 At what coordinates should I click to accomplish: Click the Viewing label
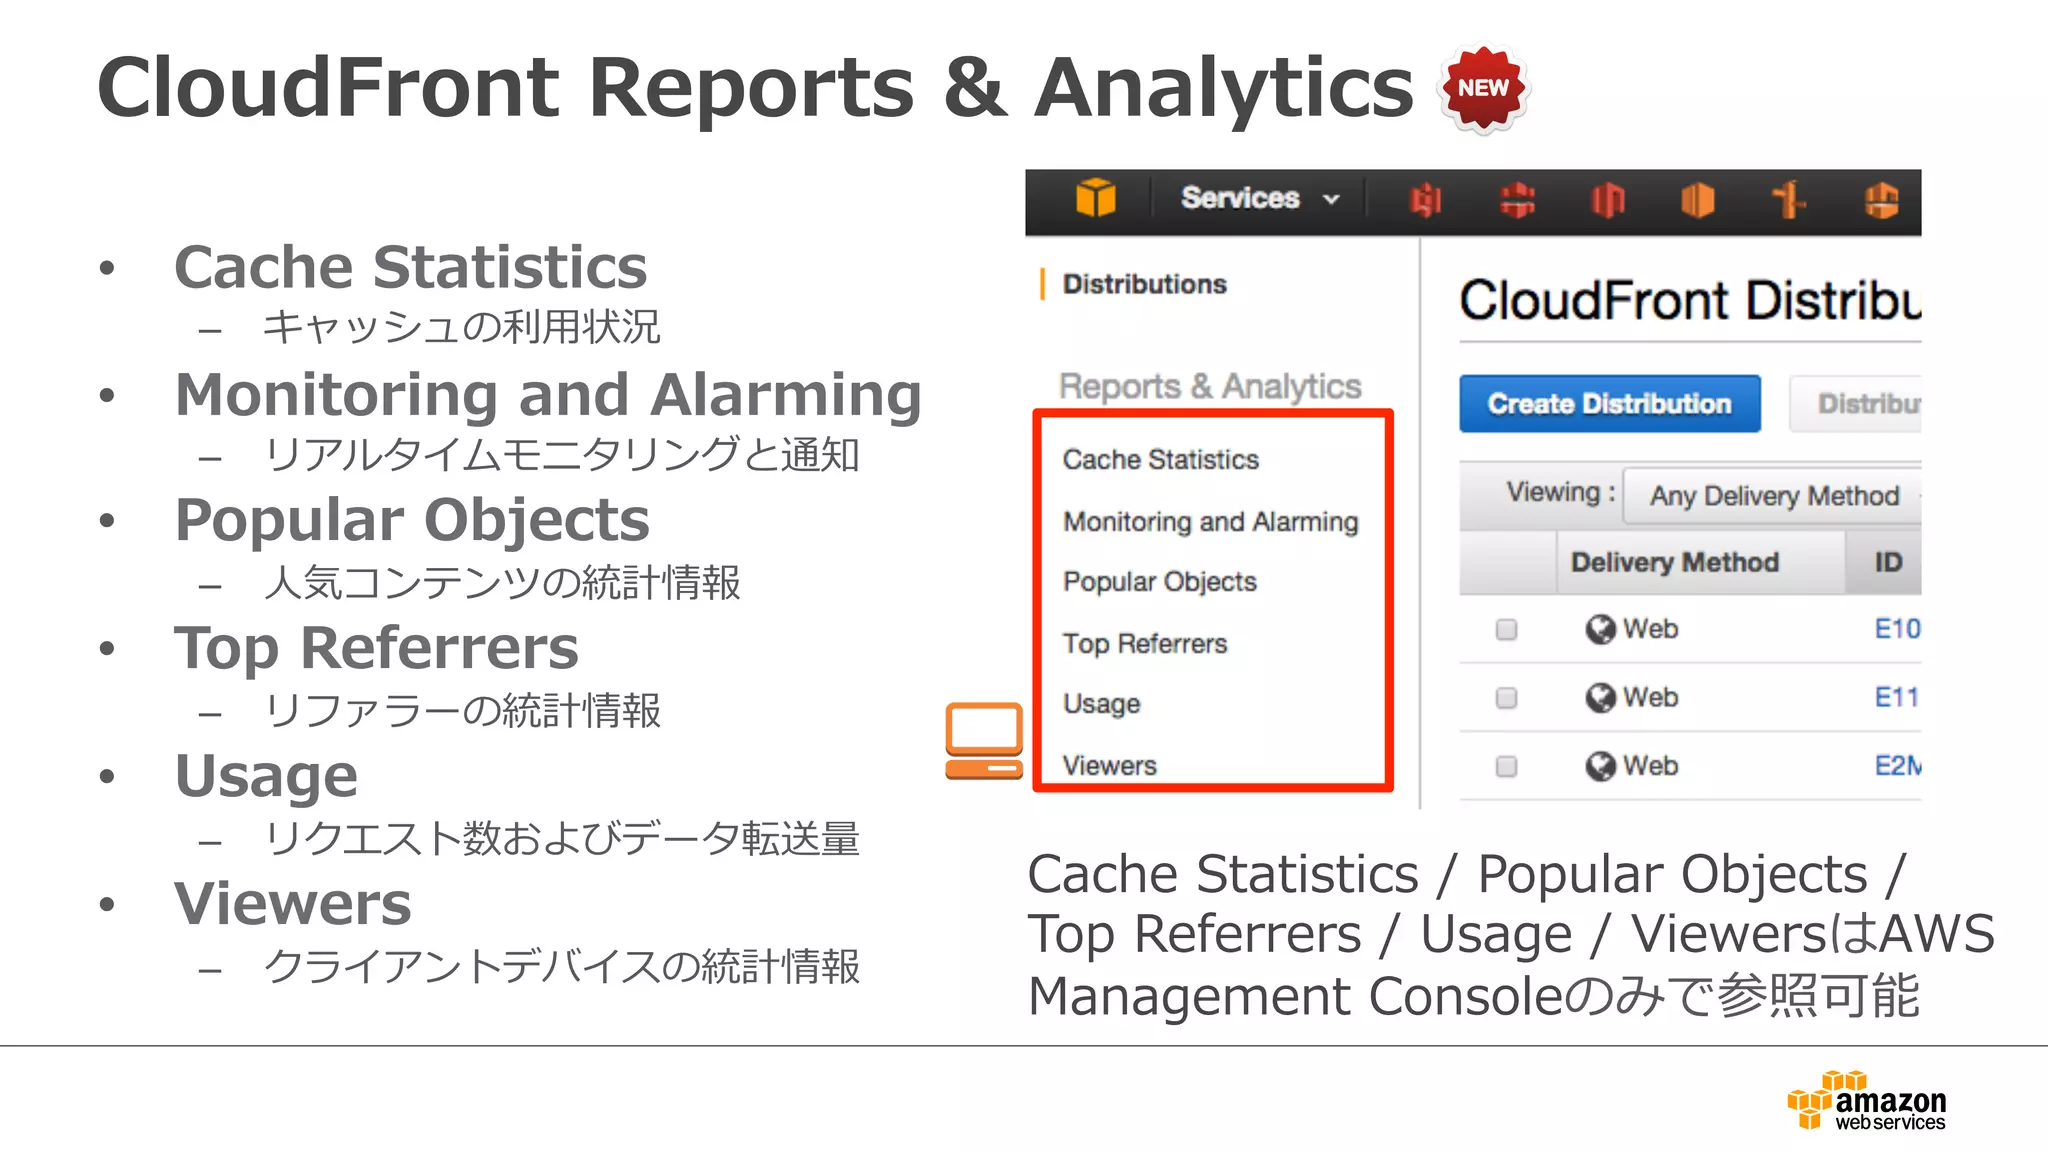(1560, 492)
